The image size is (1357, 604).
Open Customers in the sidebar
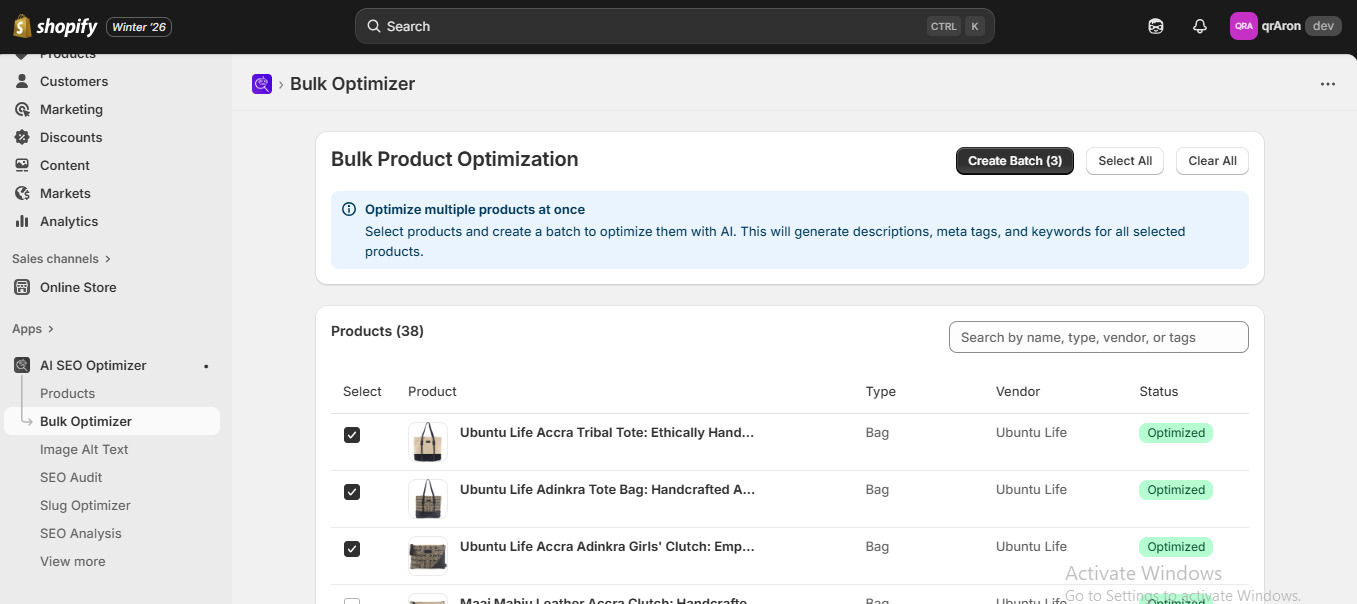point(74,81)
